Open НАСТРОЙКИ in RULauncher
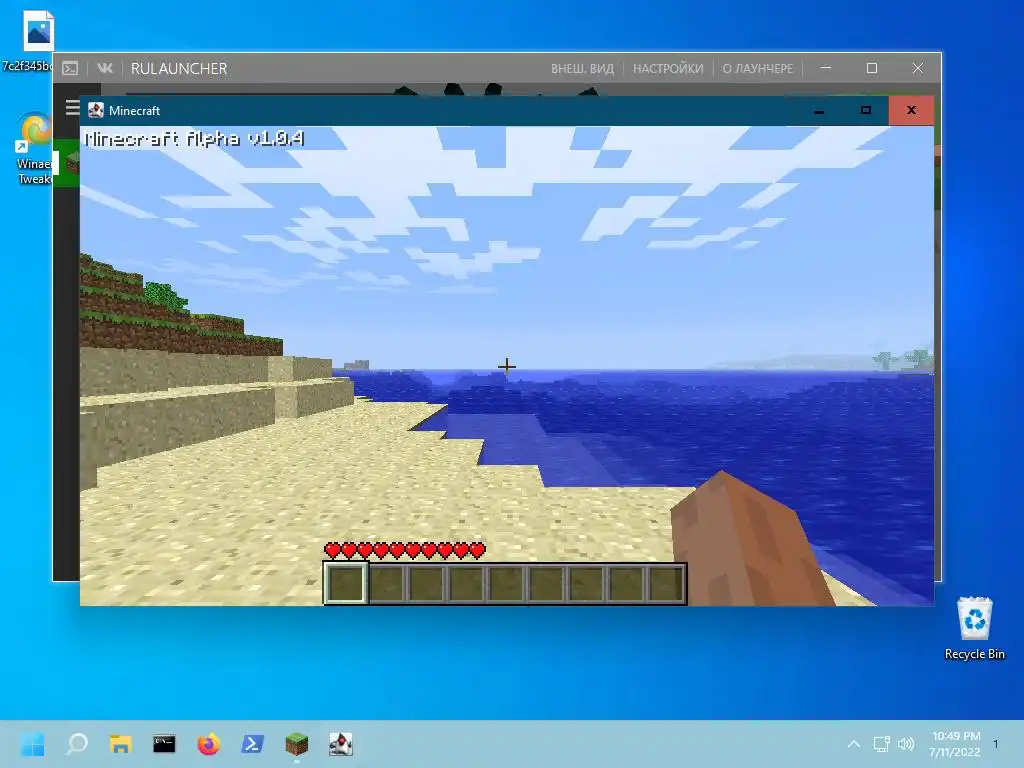This screenshot has height=768, width=1024. [667, 69]
